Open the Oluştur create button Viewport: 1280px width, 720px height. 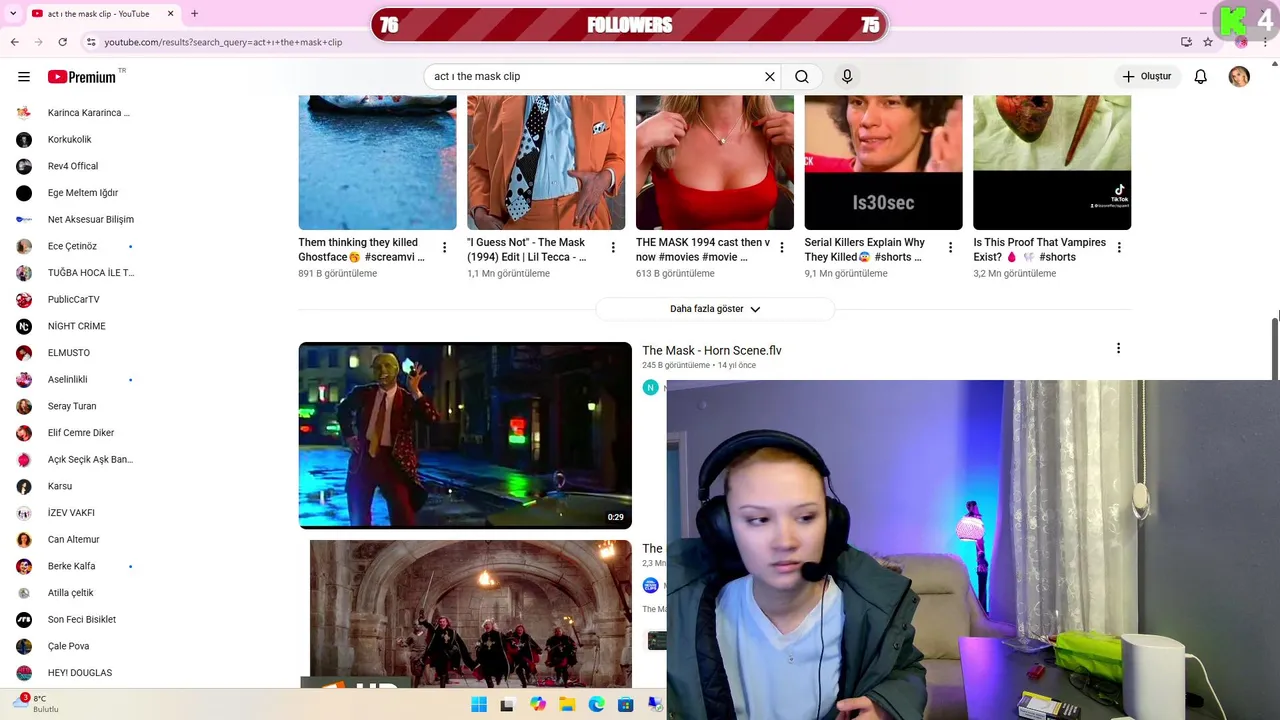1147,76
